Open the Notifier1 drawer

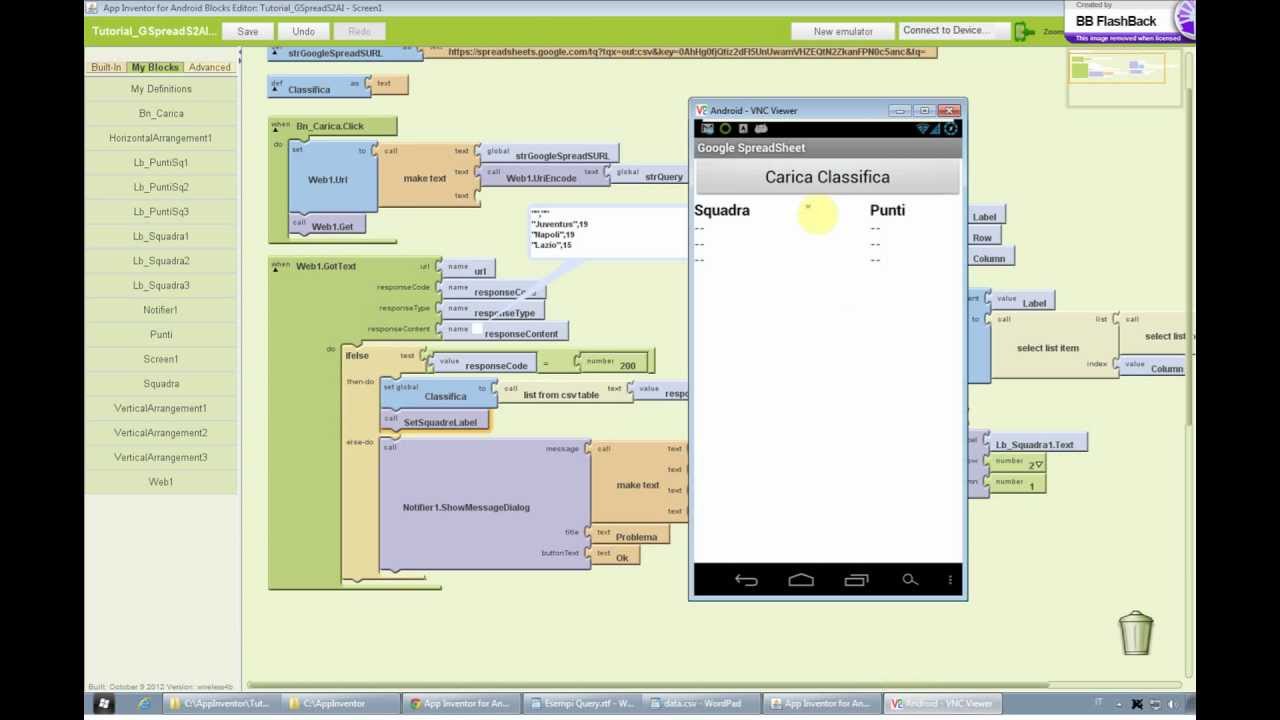pos(161,310)
